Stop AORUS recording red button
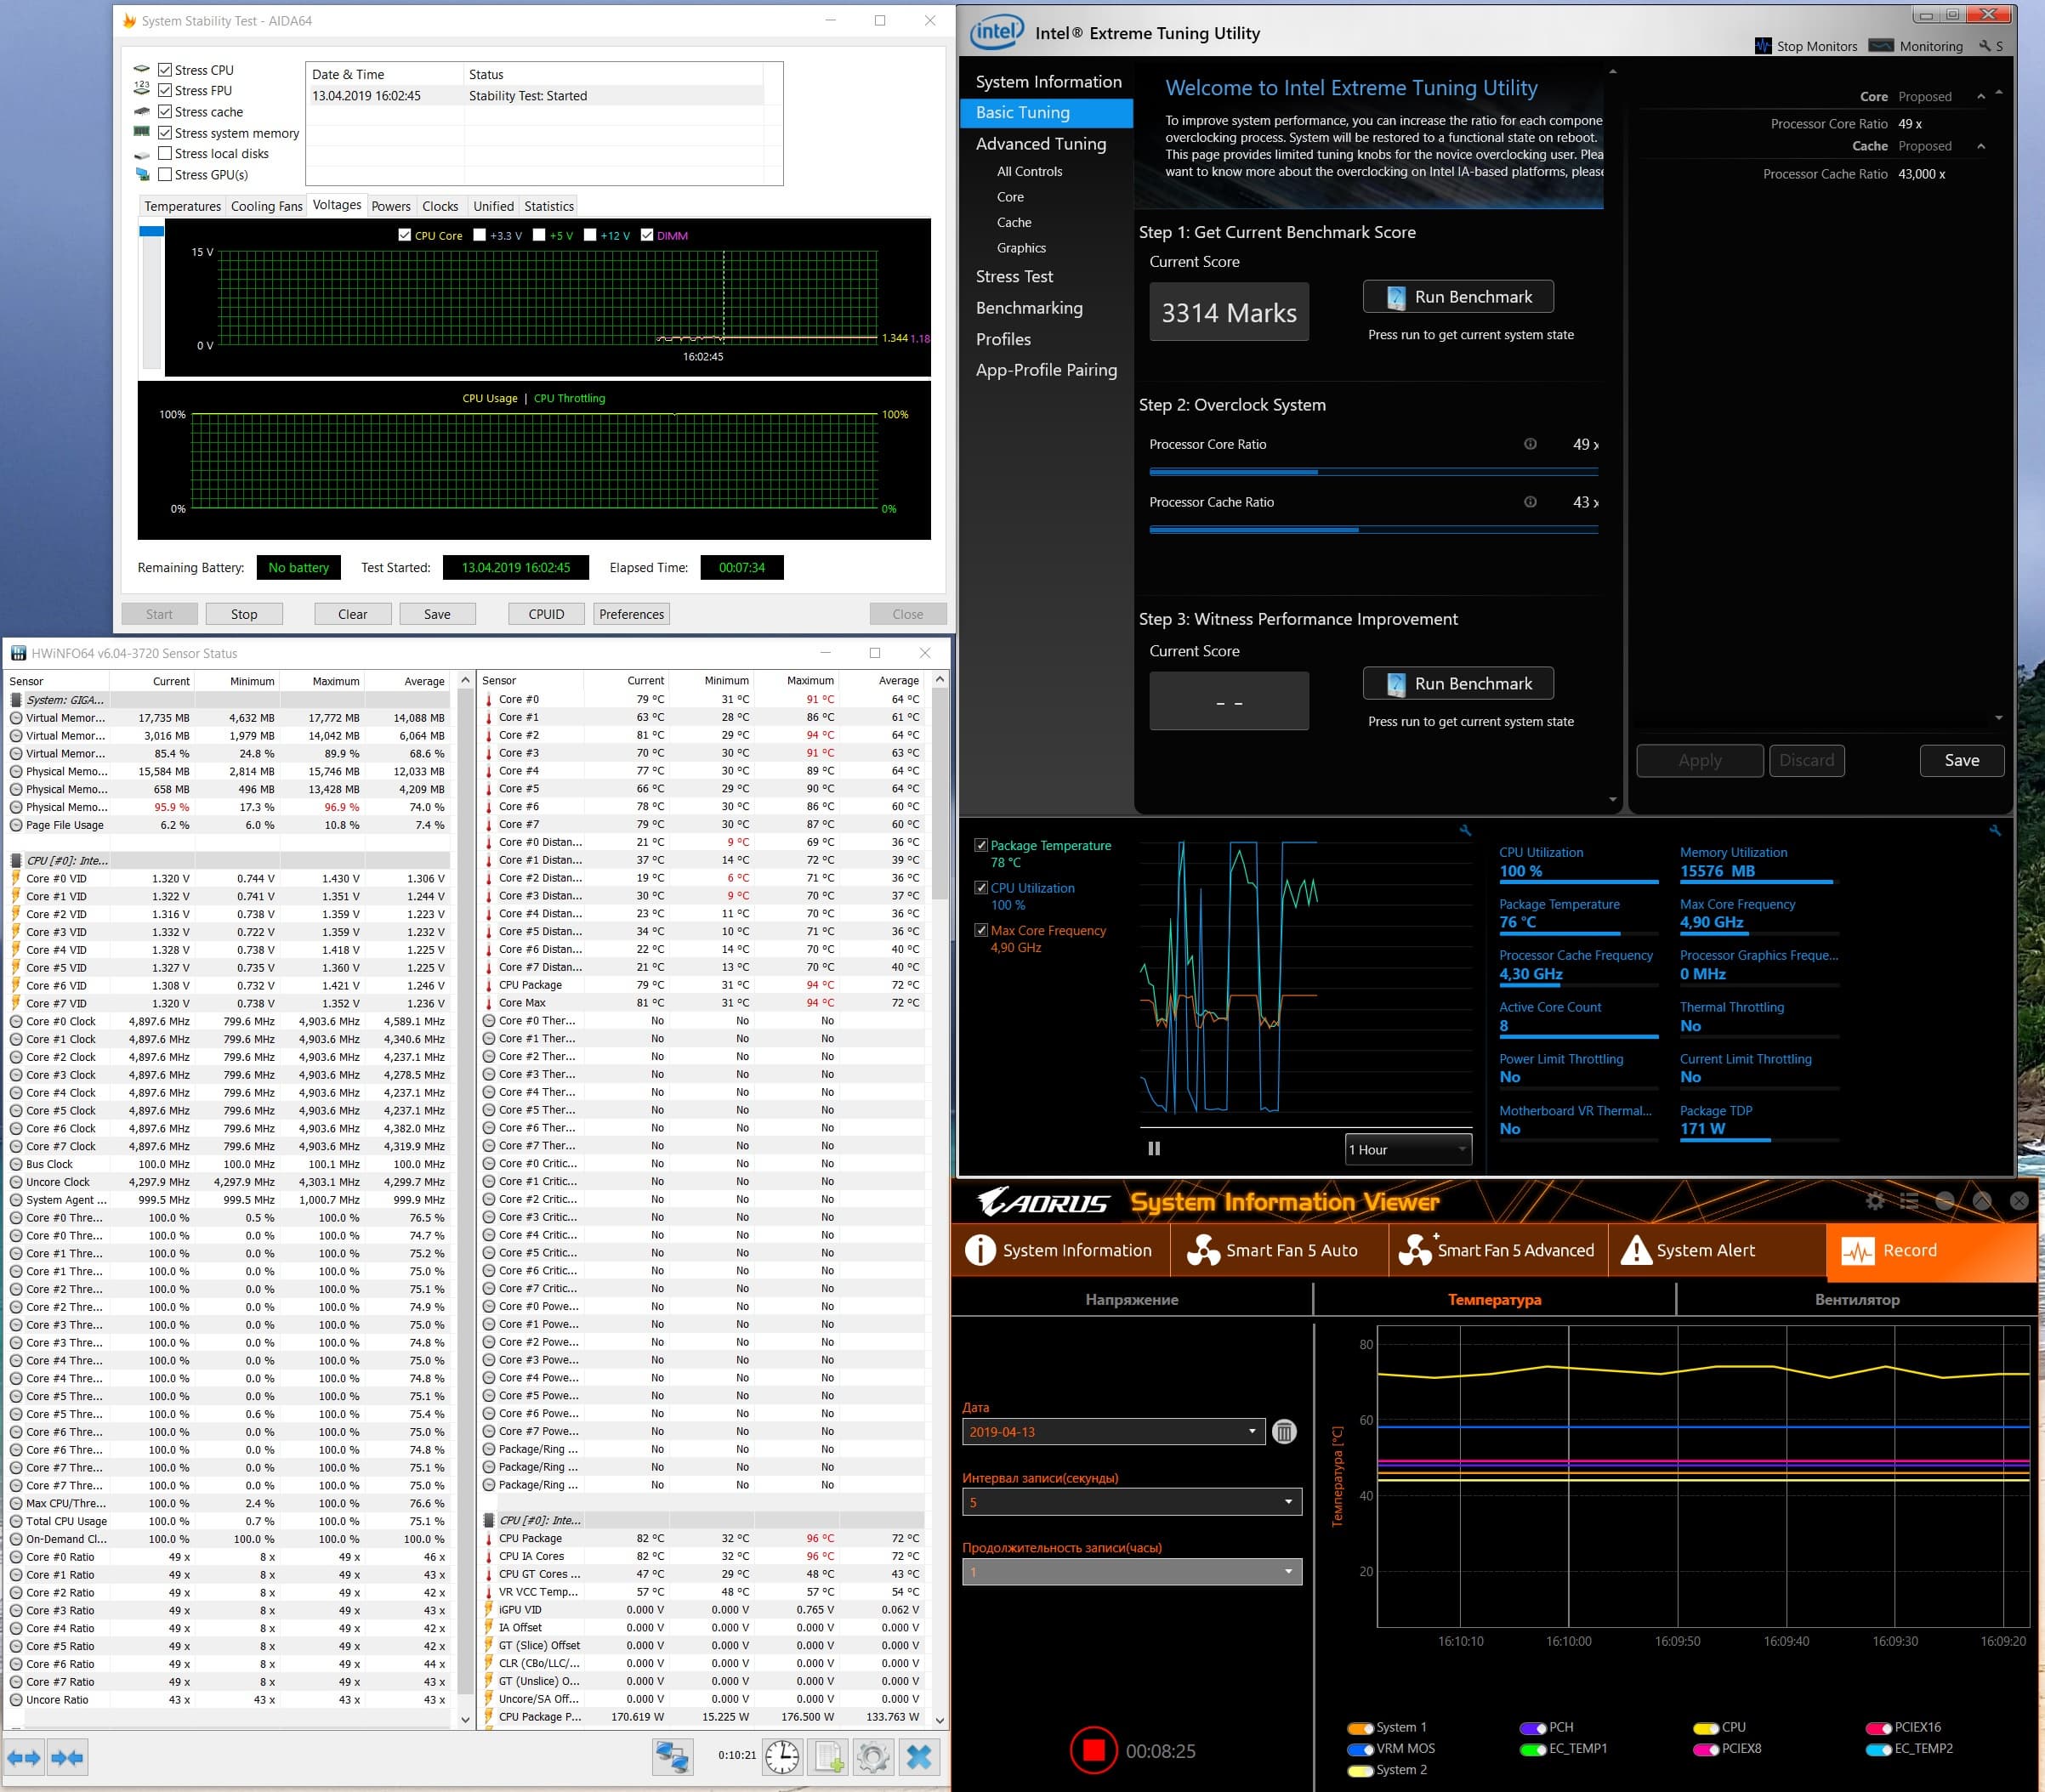 tap(1093, 1750)
